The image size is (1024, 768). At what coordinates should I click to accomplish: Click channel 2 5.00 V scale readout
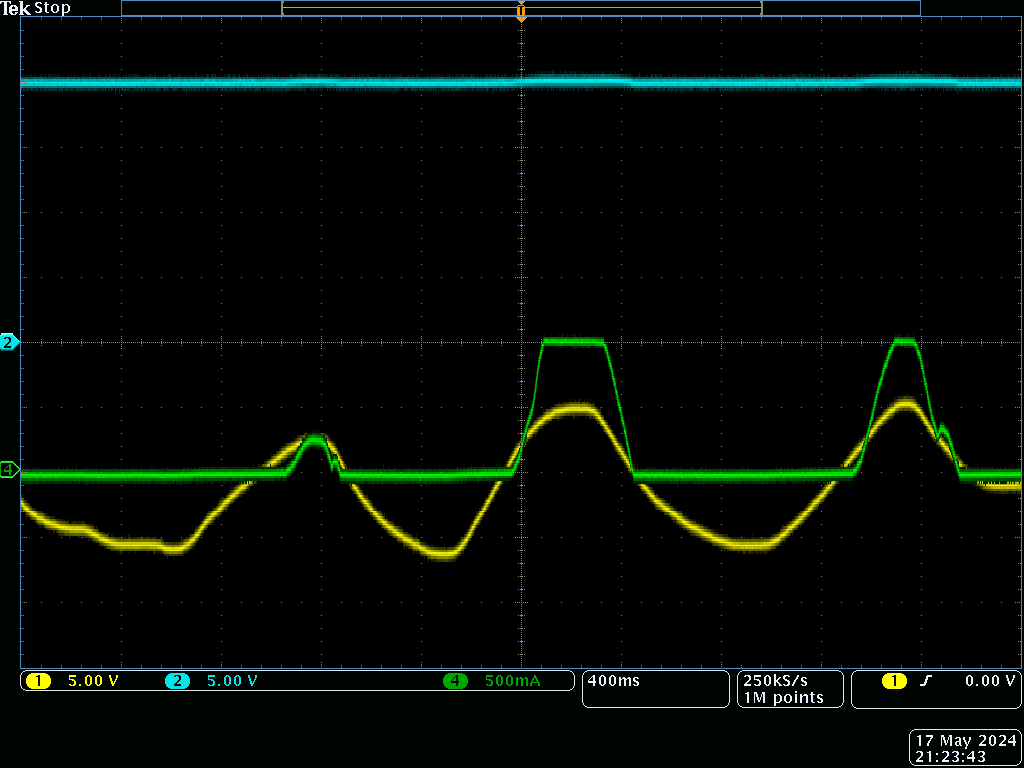tap(232, 681)
